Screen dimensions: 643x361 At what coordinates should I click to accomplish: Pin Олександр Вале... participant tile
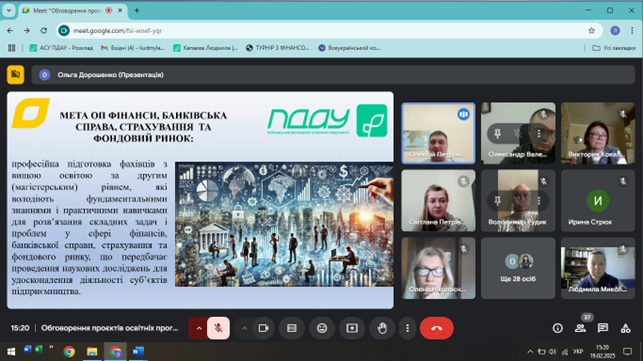497,133
